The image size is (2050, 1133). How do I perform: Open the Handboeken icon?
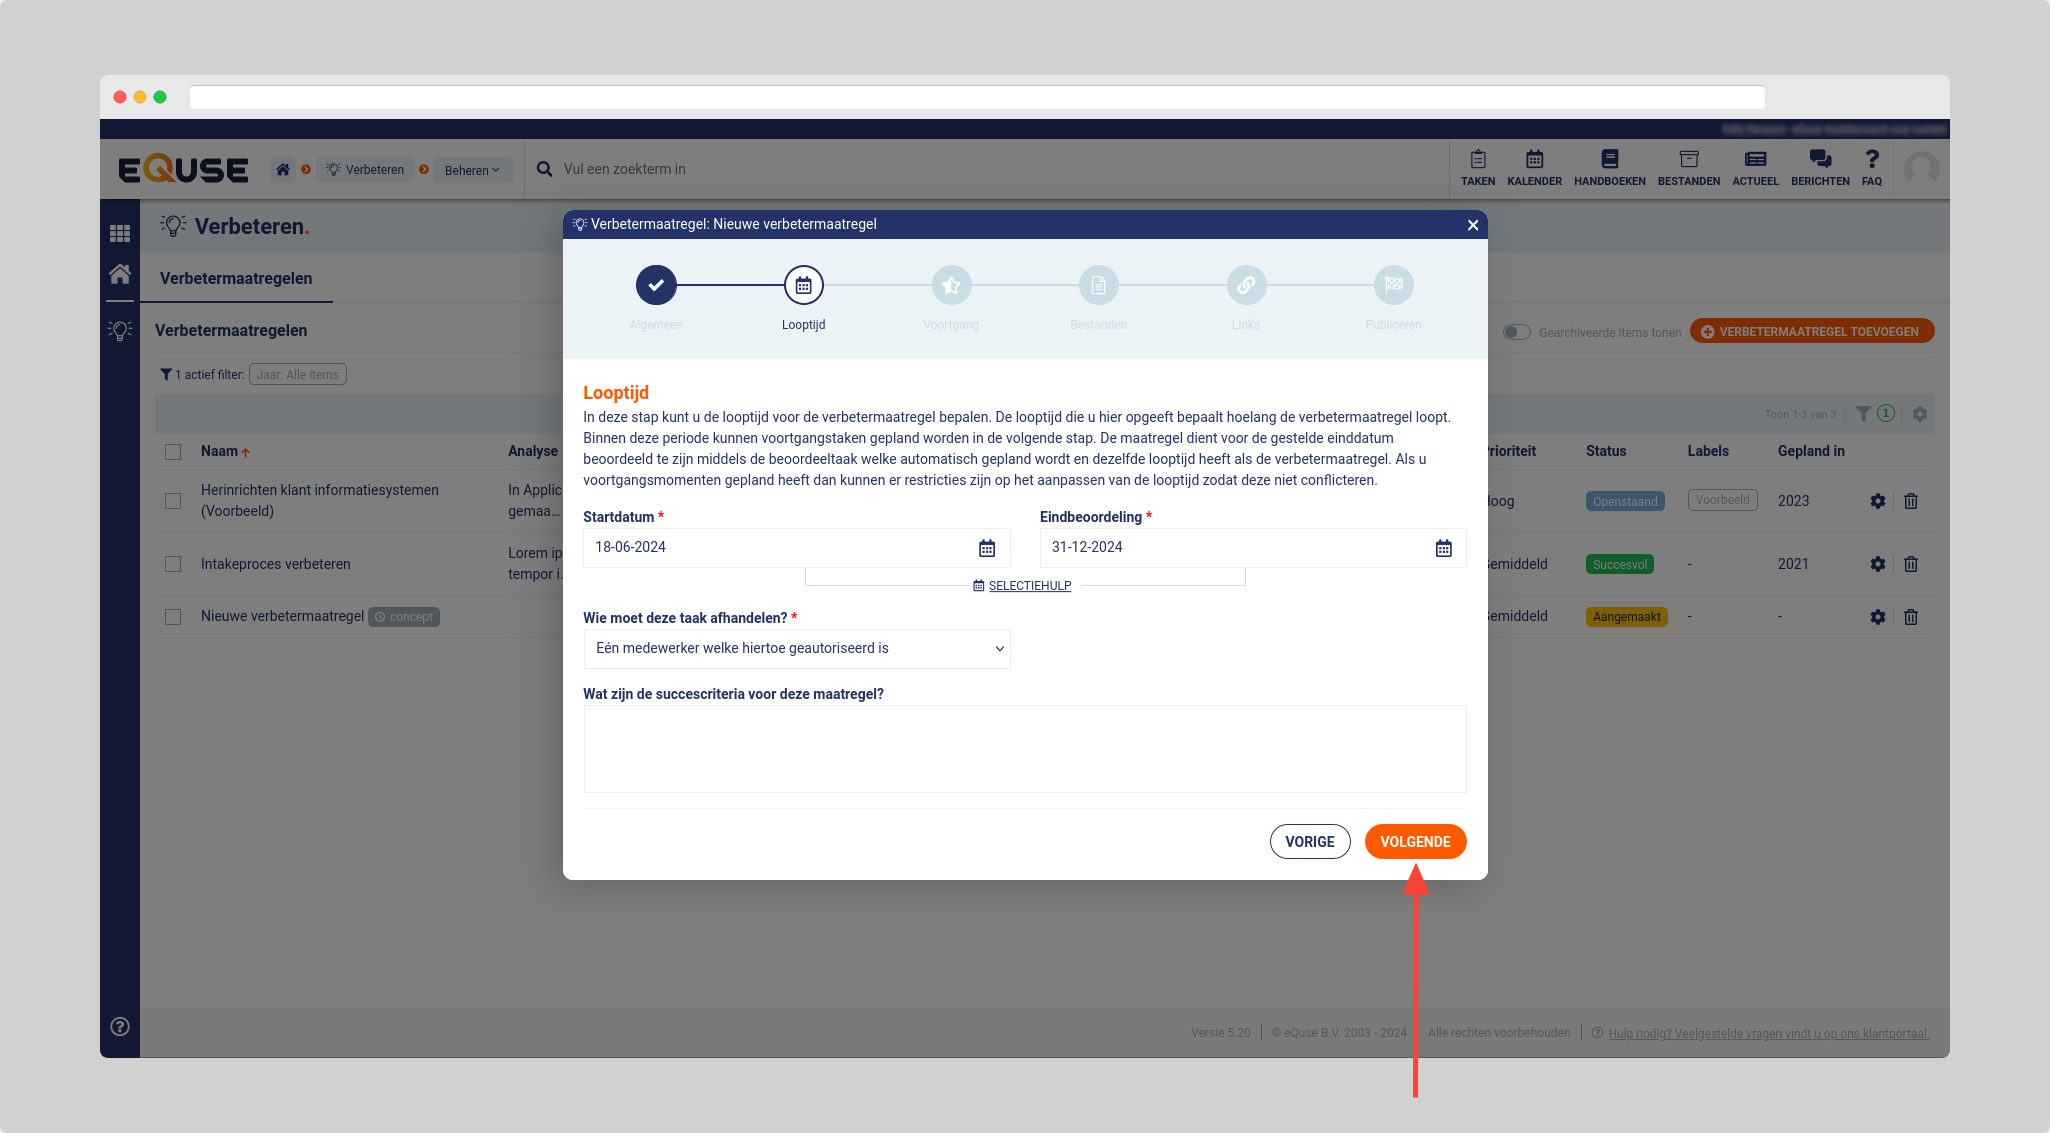[1609, 167]
